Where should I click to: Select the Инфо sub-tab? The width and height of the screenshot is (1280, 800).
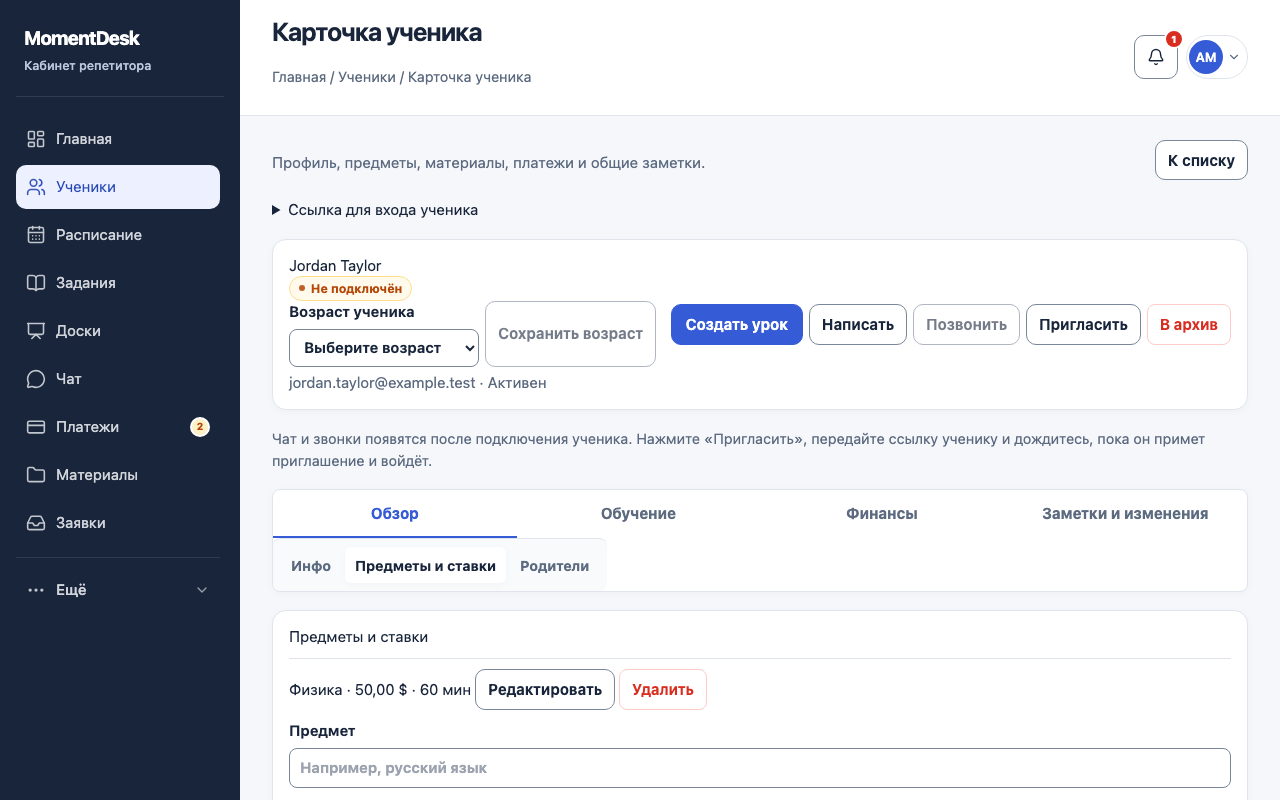[311, 566]
